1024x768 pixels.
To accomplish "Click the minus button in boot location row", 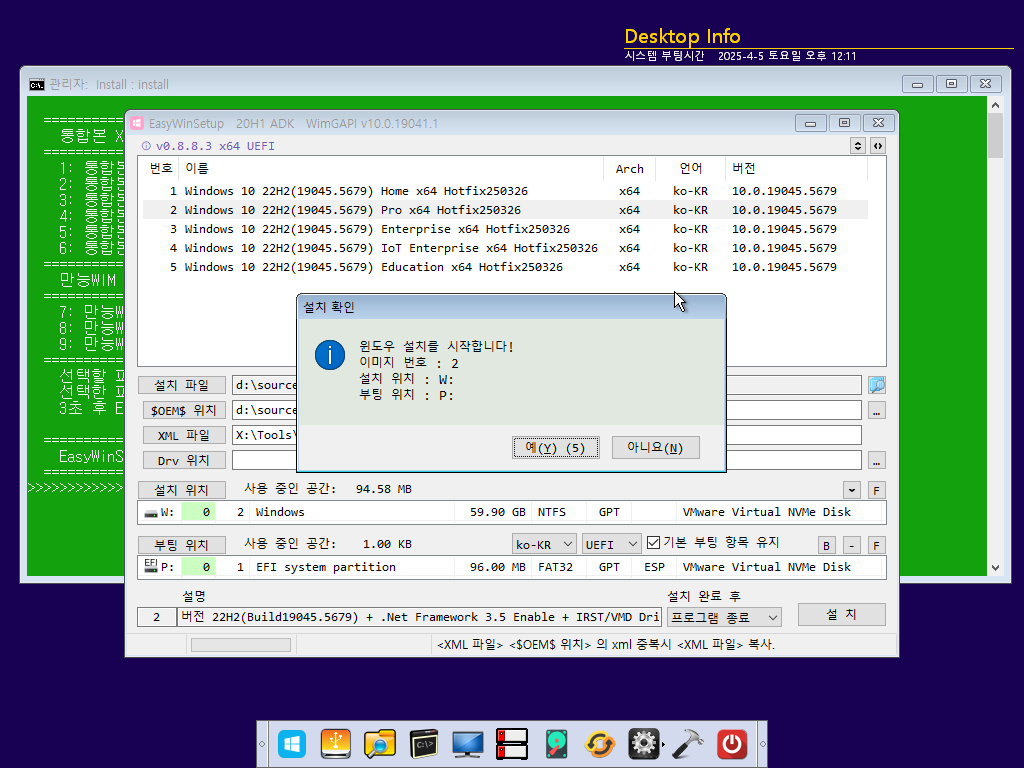I will [x=852, y=545].
